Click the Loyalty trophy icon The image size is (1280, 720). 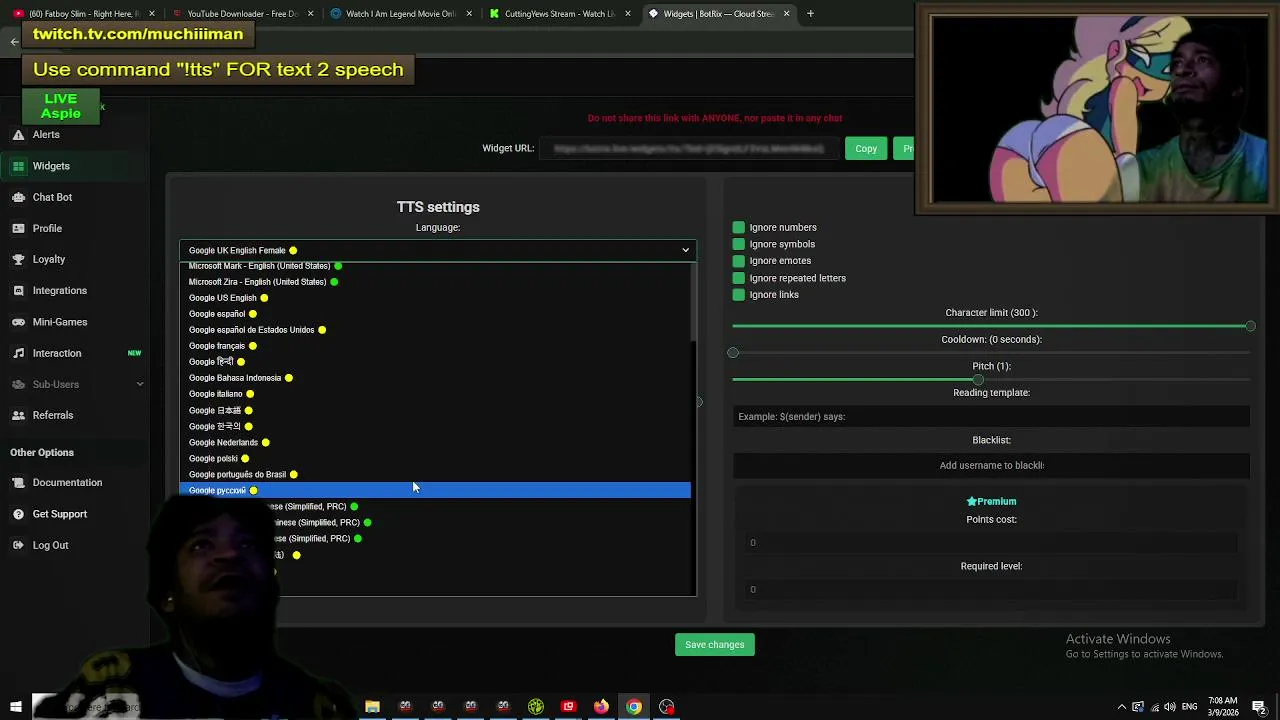click(19, 259)
